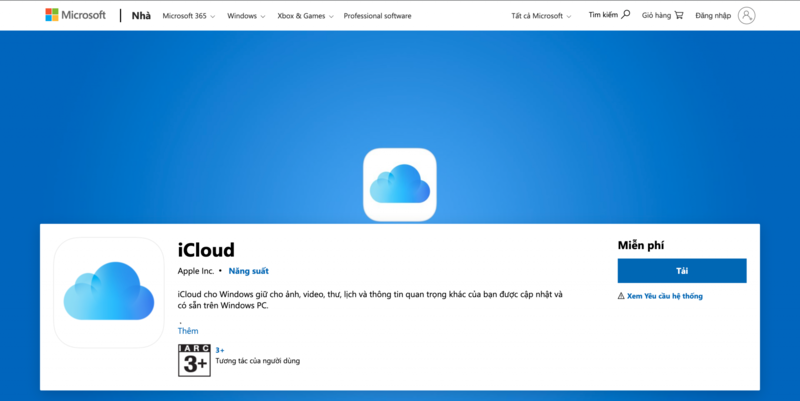Screen dimensions: 800x401
Task: Click the Apple Inc. publisher text
Action: coord(196,271)
